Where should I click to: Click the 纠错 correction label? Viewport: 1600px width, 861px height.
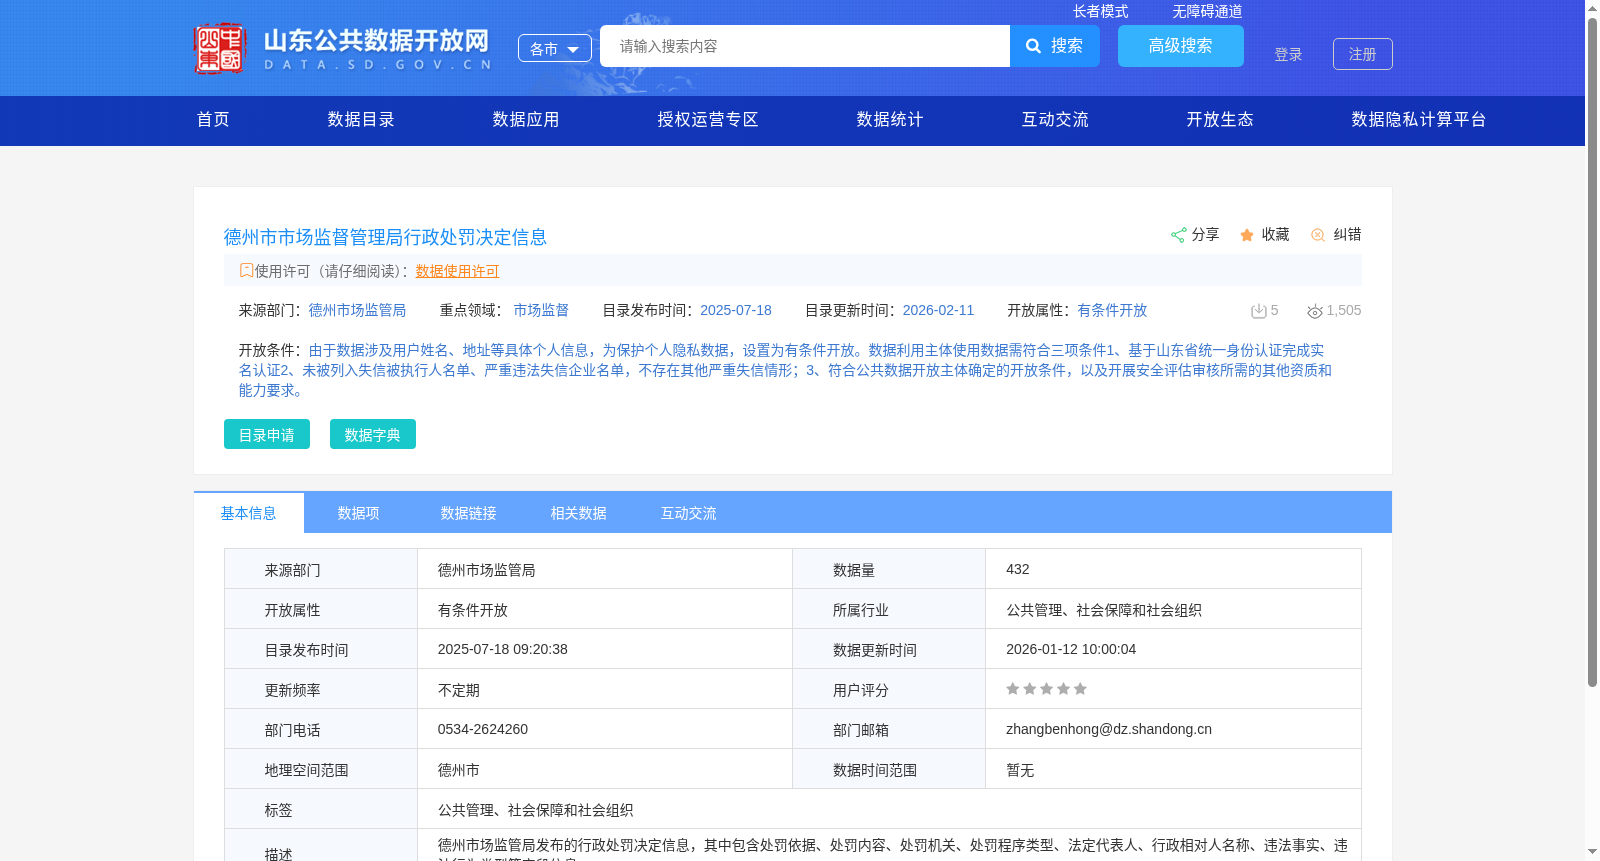click(1347, 234)
